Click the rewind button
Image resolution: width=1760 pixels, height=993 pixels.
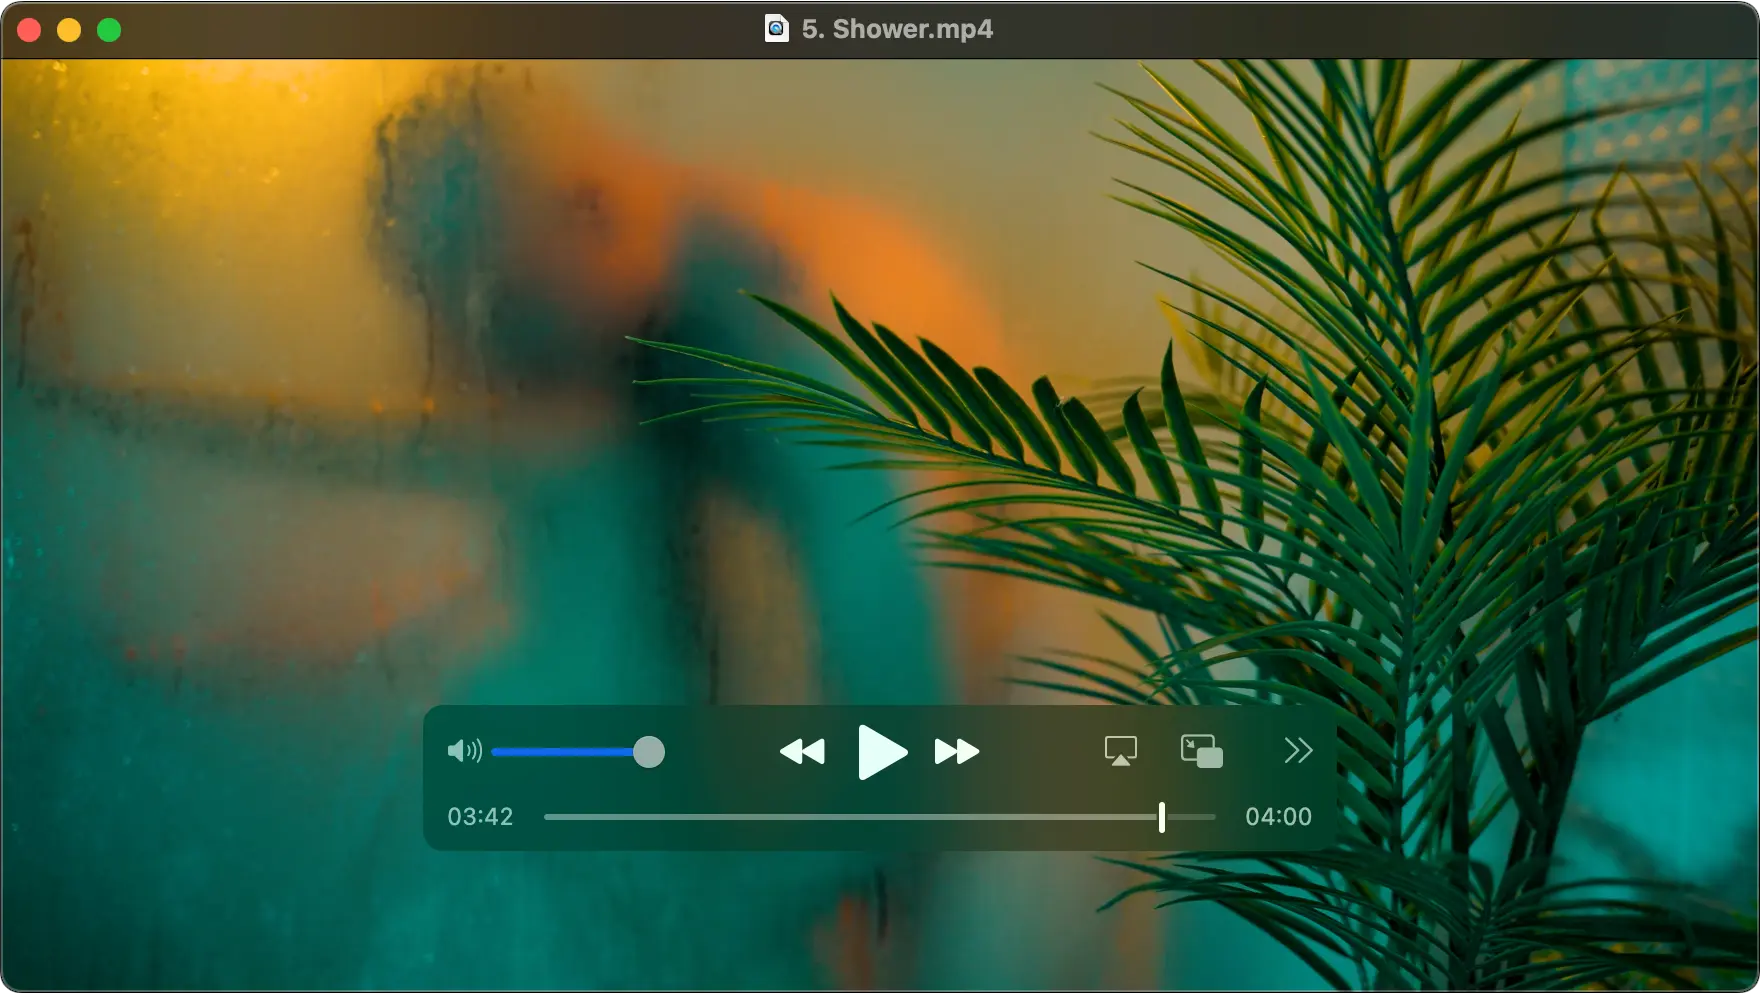[x=802, y=751]
